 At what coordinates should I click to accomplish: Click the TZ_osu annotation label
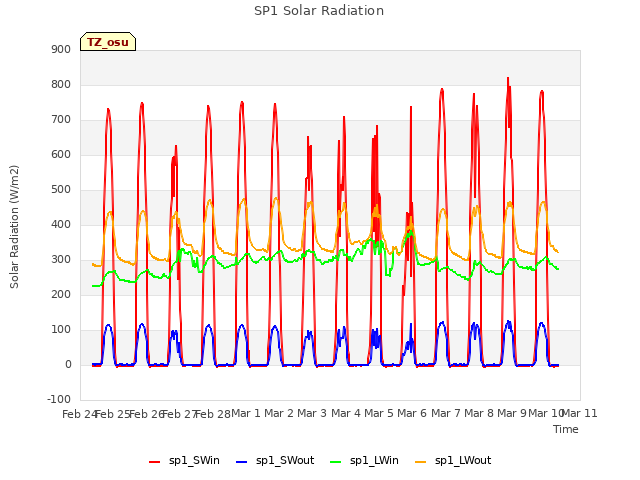click(x=108, y=42)
